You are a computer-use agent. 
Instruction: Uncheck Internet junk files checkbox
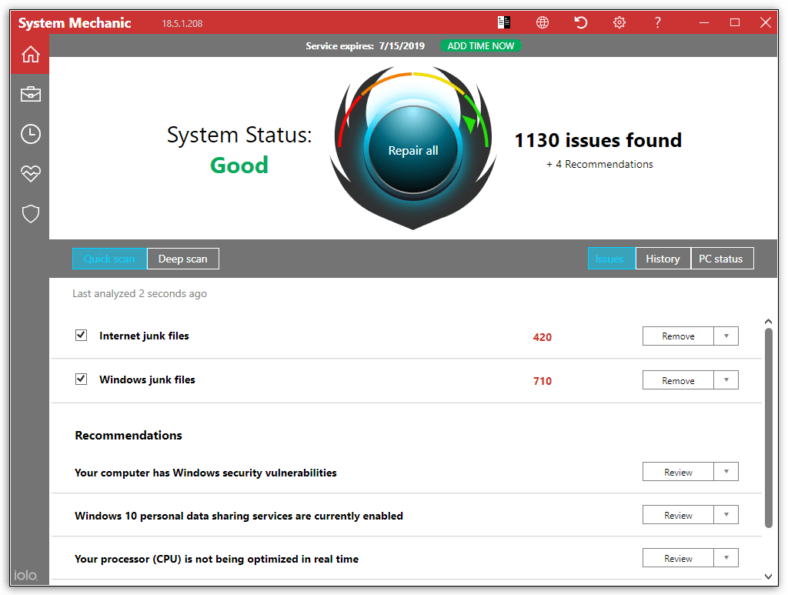coord(81,335)
